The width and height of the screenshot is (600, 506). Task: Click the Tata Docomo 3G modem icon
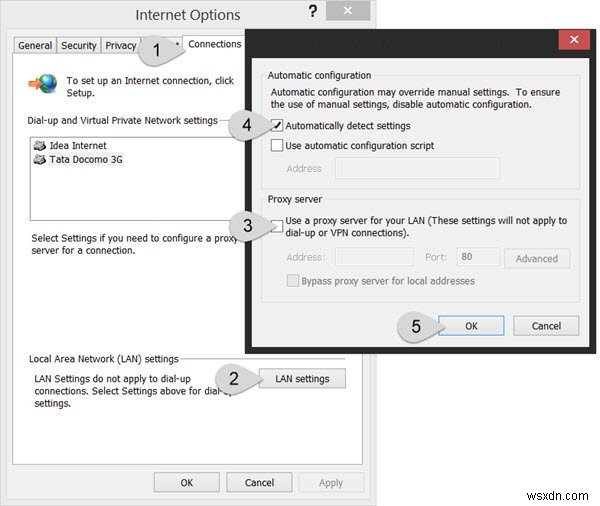point(39,159)
